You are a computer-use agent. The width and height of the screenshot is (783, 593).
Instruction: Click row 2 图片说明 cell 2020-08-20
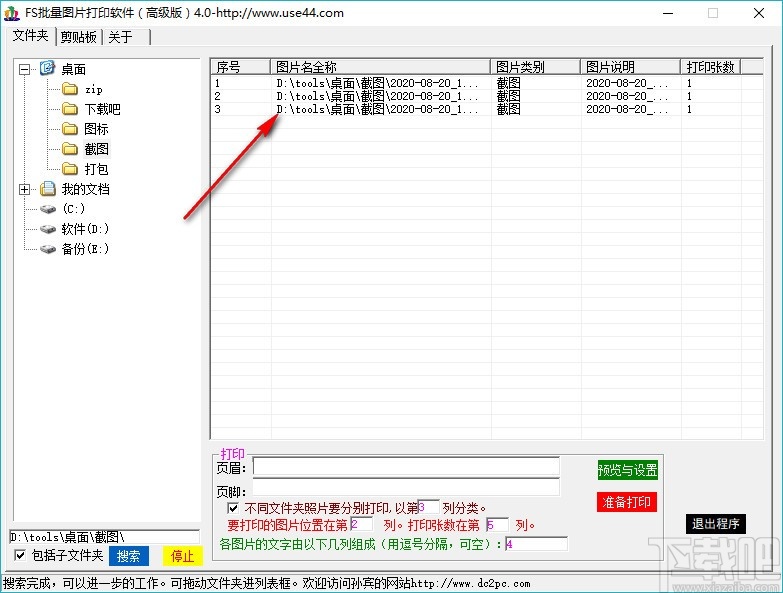pos(627,96)
